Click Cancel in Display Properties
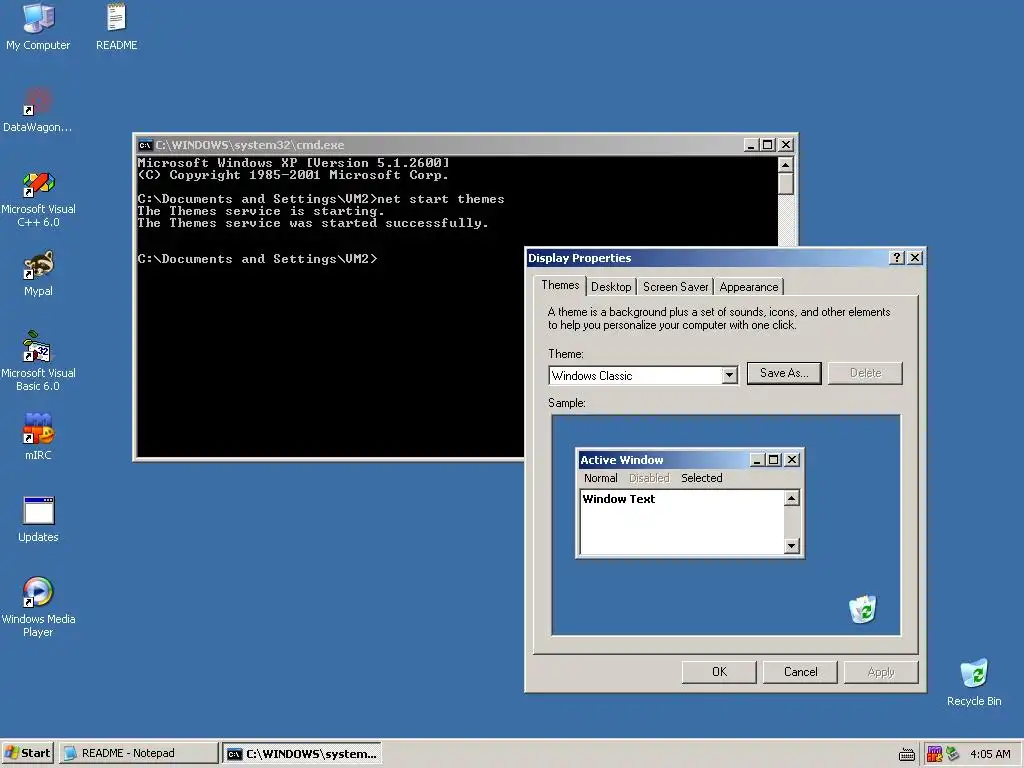The width and height of the screenshot is (1024, 768). tap(800, 672)
